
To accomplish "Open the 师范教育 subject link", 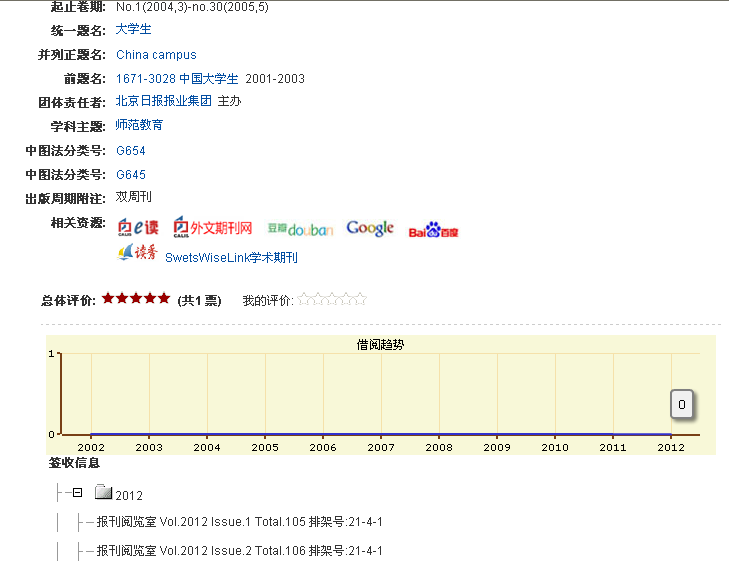I will coord(139,125).
